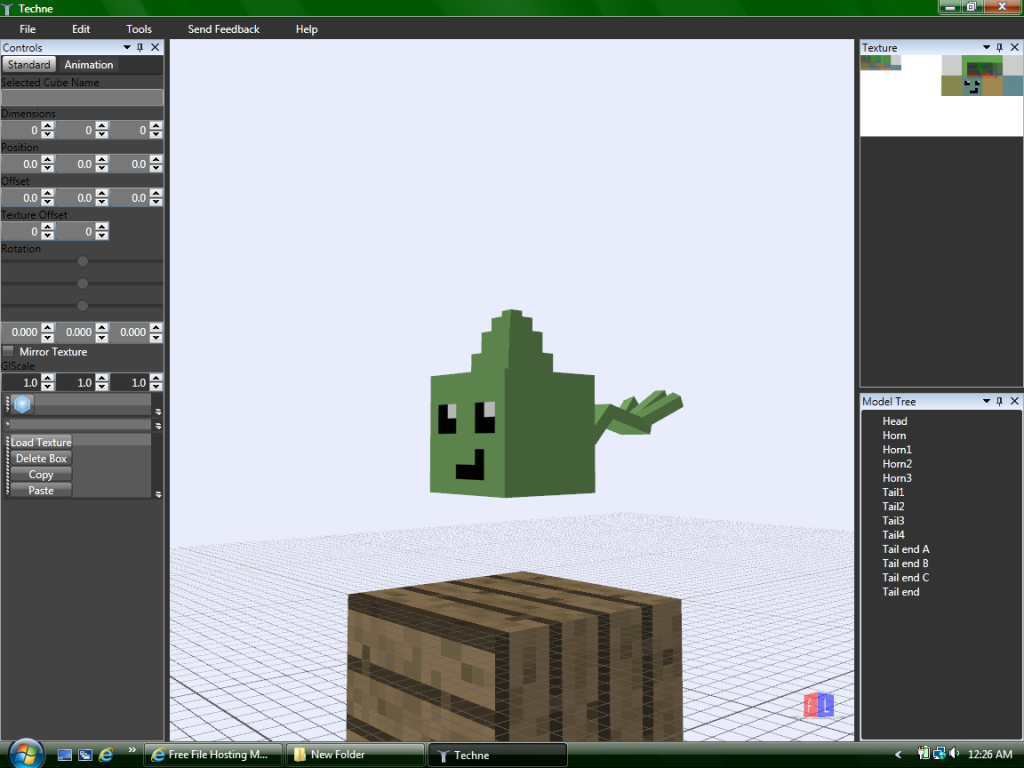Show hidden system tray icons arrow
The image size is (1024, 768).
click(898, 755)
